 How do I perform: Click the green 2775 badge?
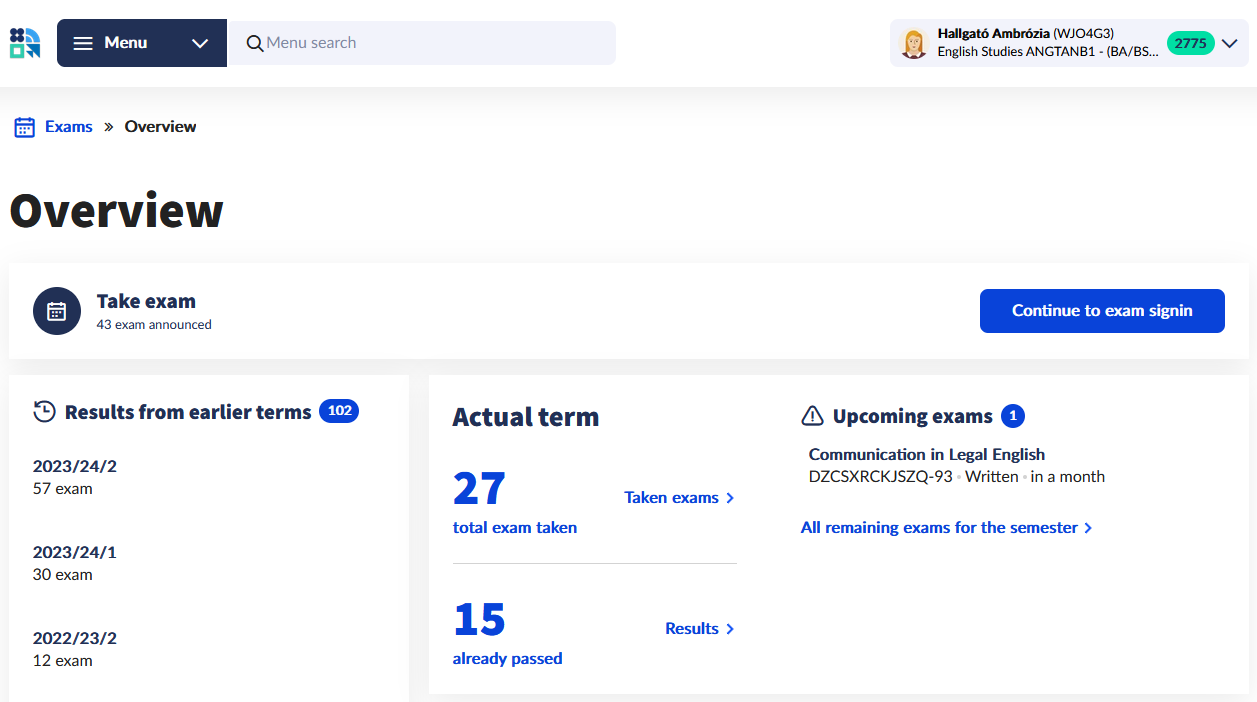(1190, 43)
